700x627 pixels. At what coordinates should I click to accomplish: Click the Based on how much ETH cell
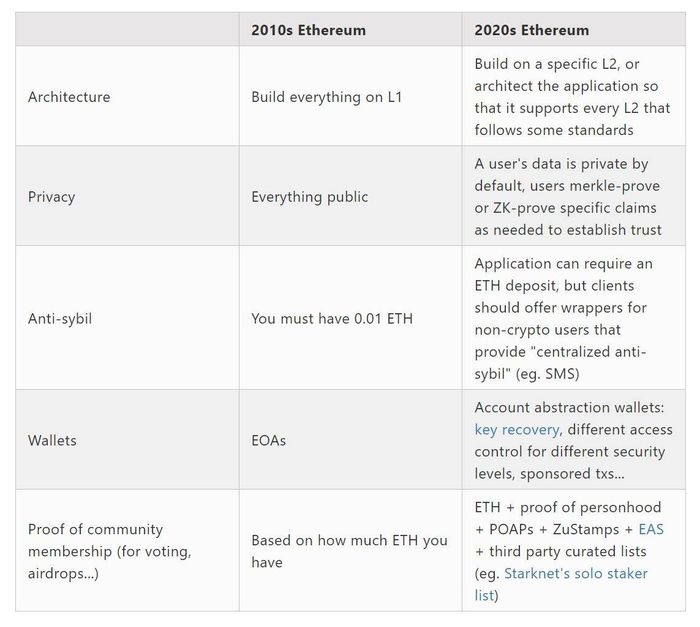point(350,551)
